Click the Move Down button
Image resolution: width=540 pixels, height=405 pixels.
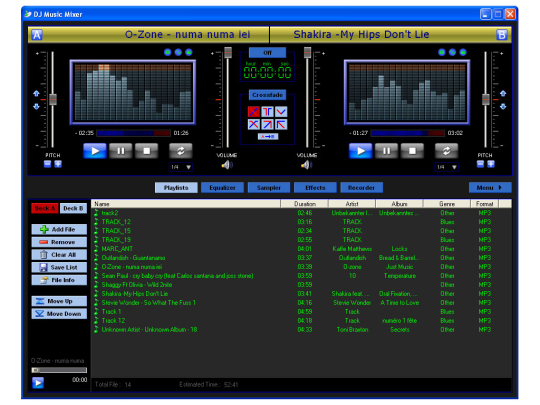pos(59,314)
